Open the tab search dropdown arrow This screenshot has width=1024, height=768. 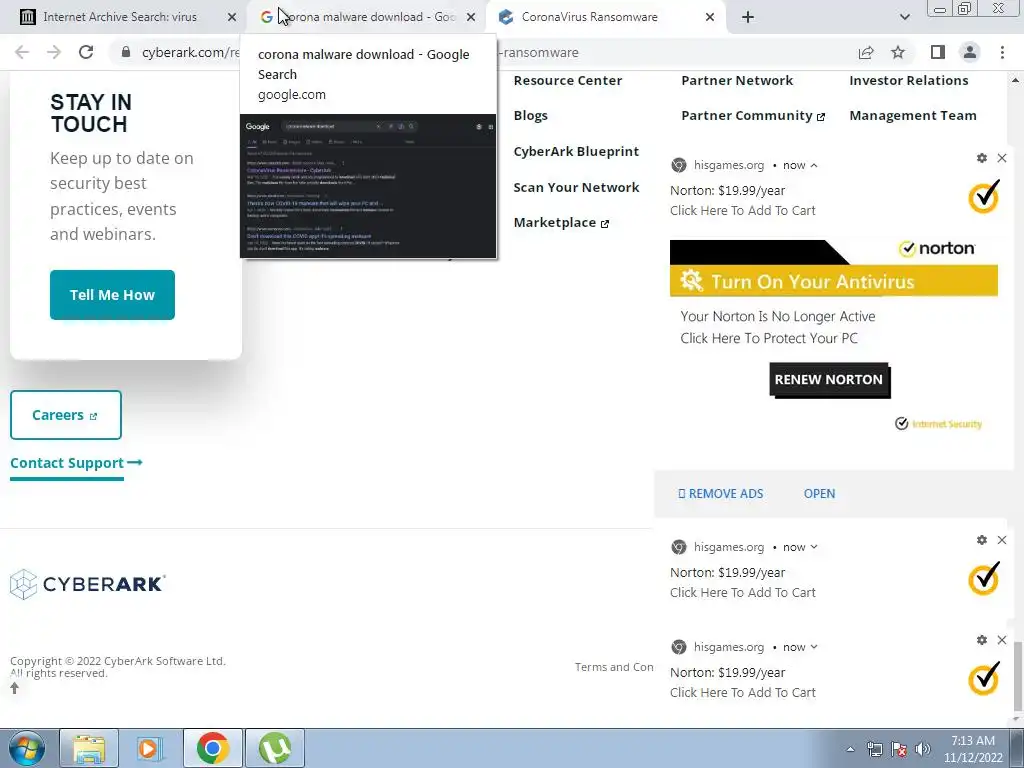[x=904, y=17]
